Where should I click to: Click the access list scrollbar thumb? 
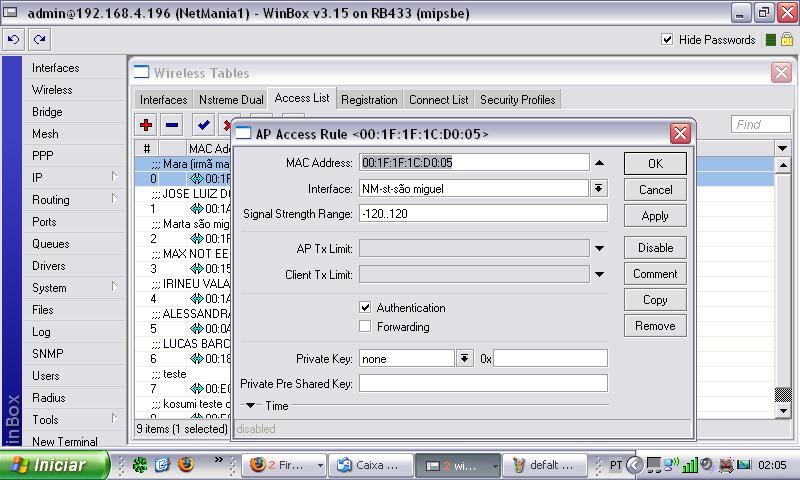click(783, 394)
